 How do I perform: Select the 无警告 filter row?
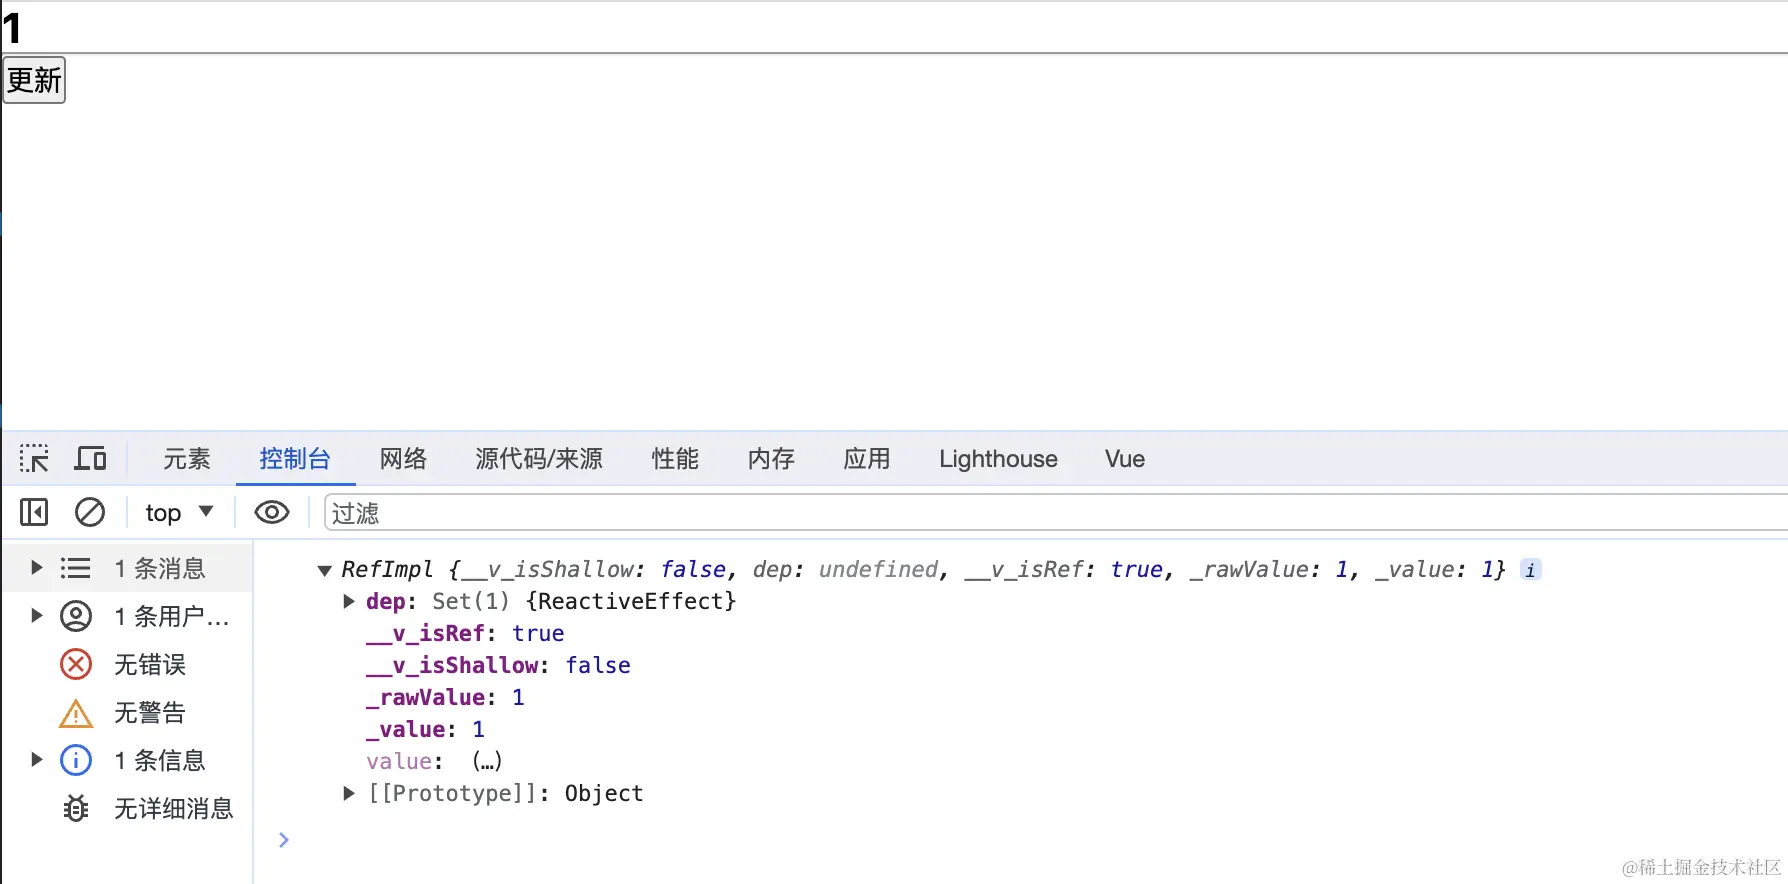(127, 712)
